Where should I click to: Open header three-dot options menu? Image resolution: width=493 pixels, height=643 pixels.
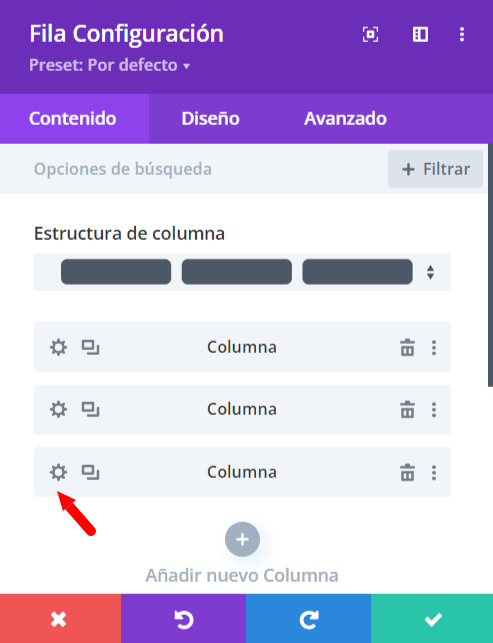click(x=462, y=34)
